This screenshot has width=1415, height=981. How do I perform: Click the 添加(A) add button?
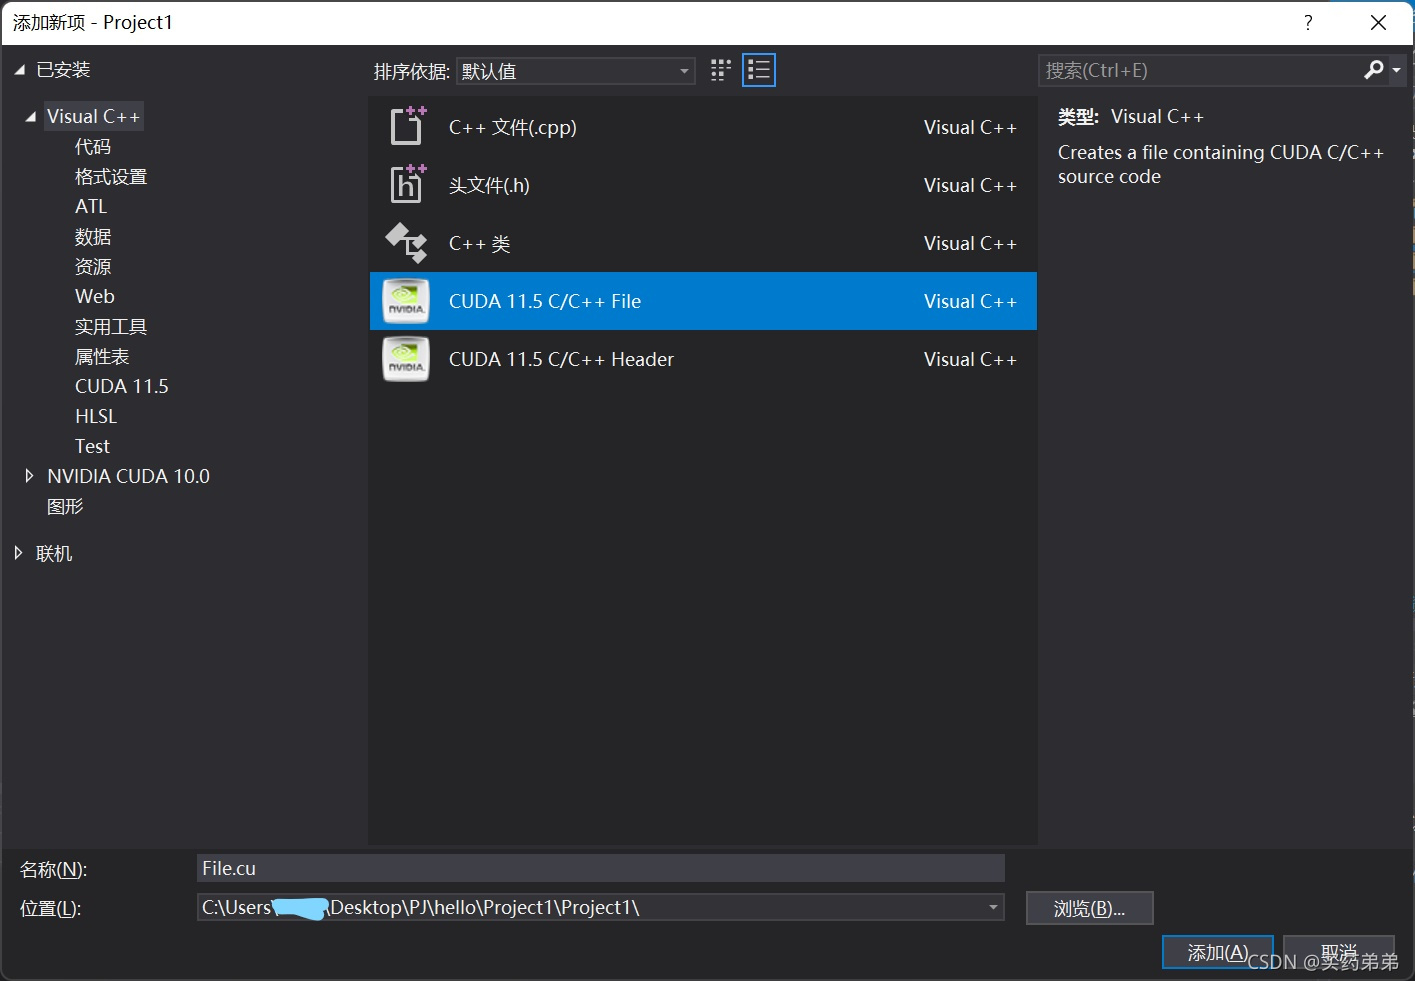click(x=1217, y=953)
